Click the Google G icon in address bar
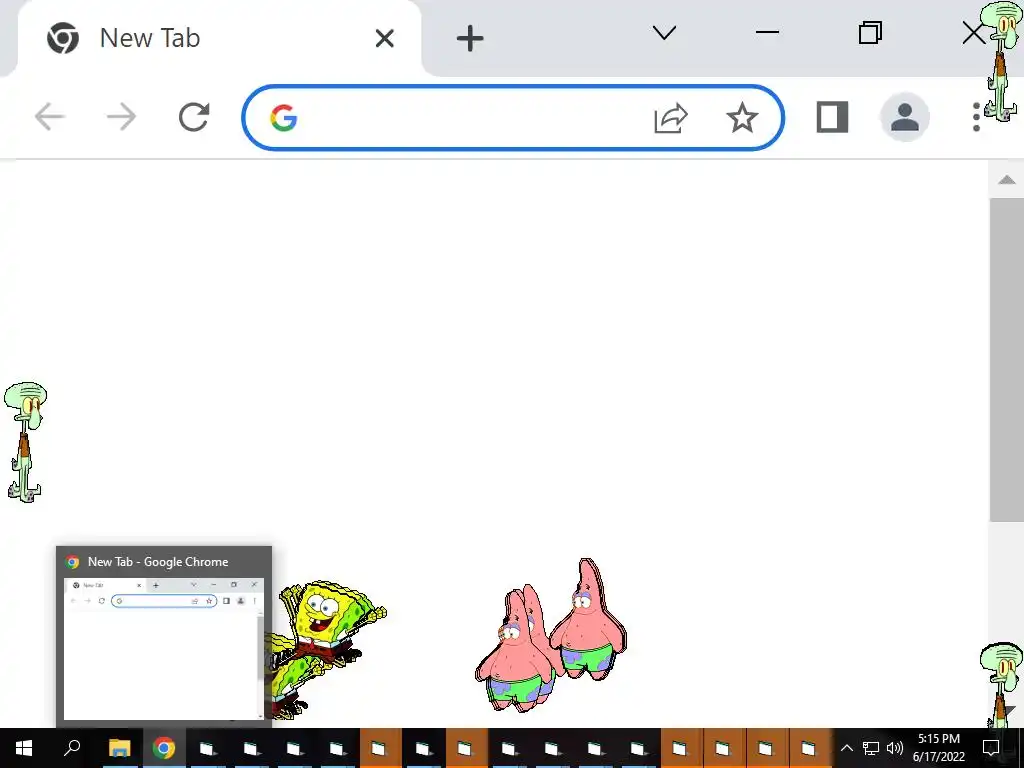 click(x=283, y=118)
